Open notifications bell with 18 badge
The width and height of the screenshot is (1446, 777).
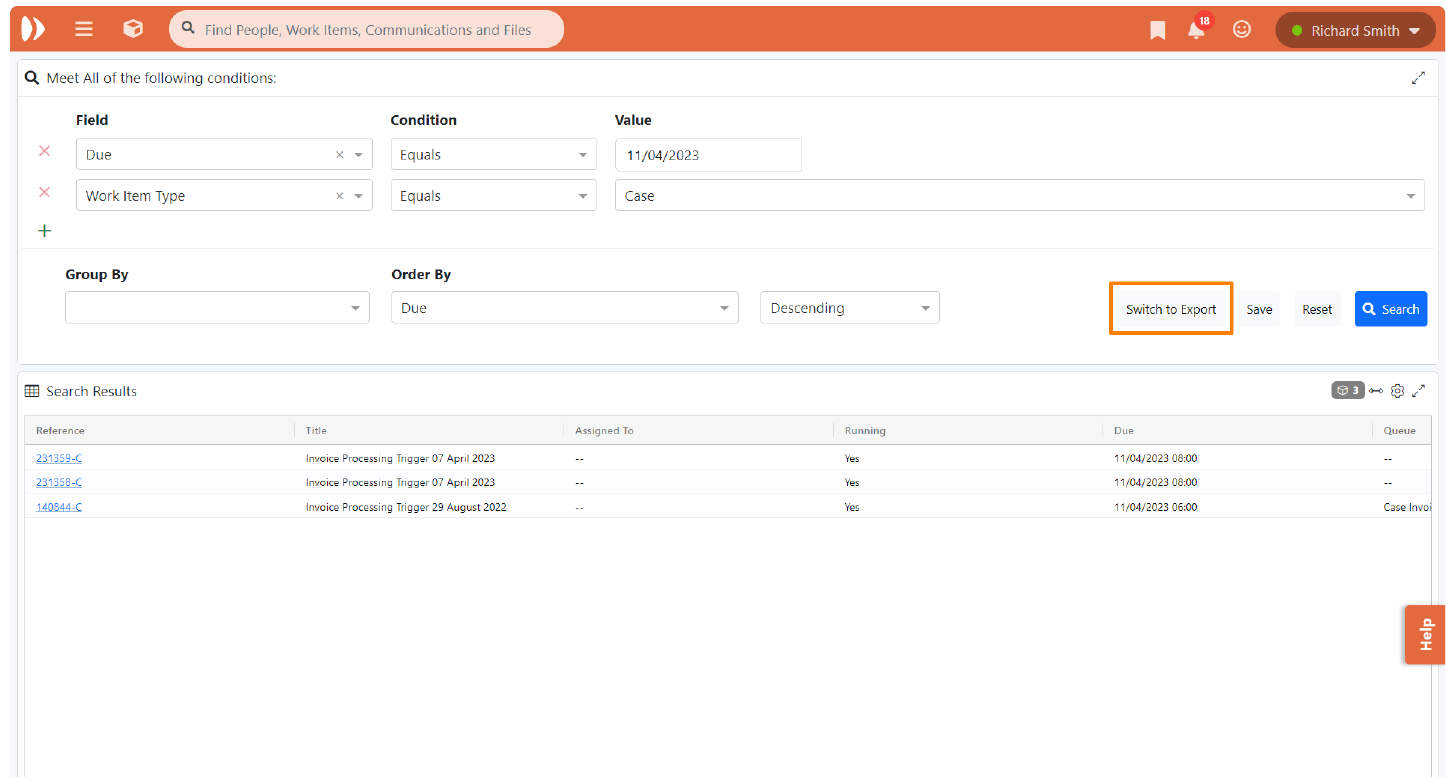1196,30
